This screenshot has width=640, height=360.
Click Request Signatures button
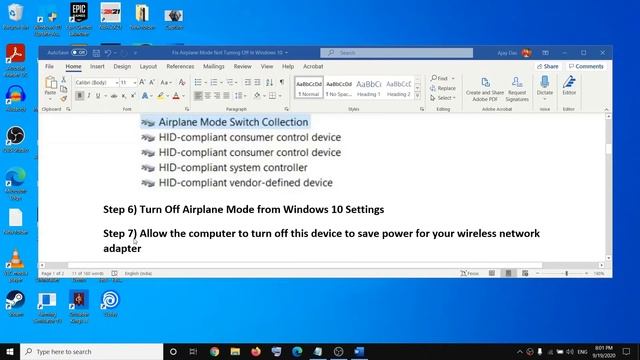tap(517, 89)
